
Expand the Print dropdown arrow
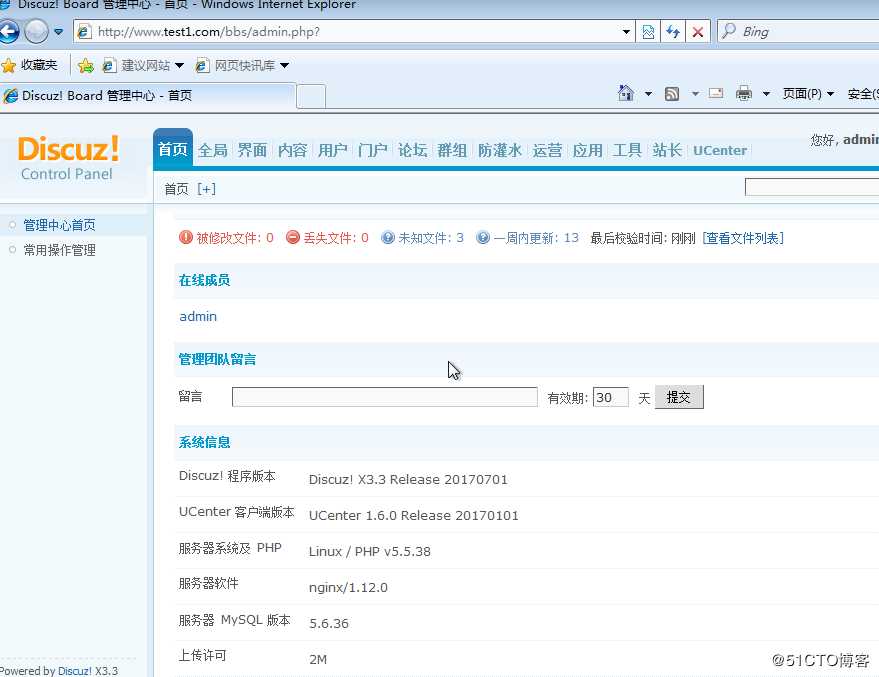pyautogui.click(x=766, y=94)
